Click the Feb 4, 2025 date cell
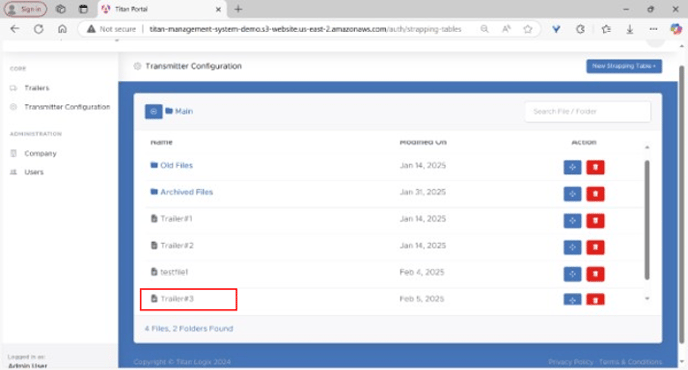 (422, 272)
